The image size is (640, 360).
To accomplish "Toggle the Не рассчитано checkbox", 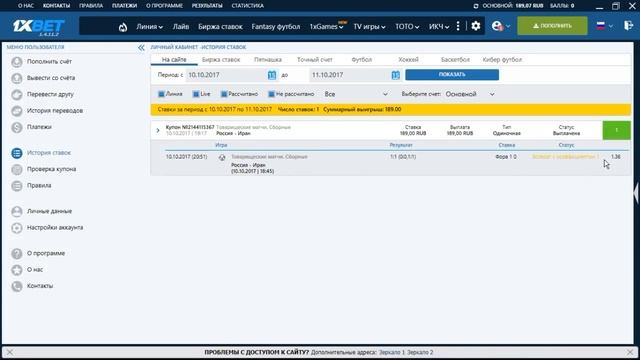I will click(271, 94).
